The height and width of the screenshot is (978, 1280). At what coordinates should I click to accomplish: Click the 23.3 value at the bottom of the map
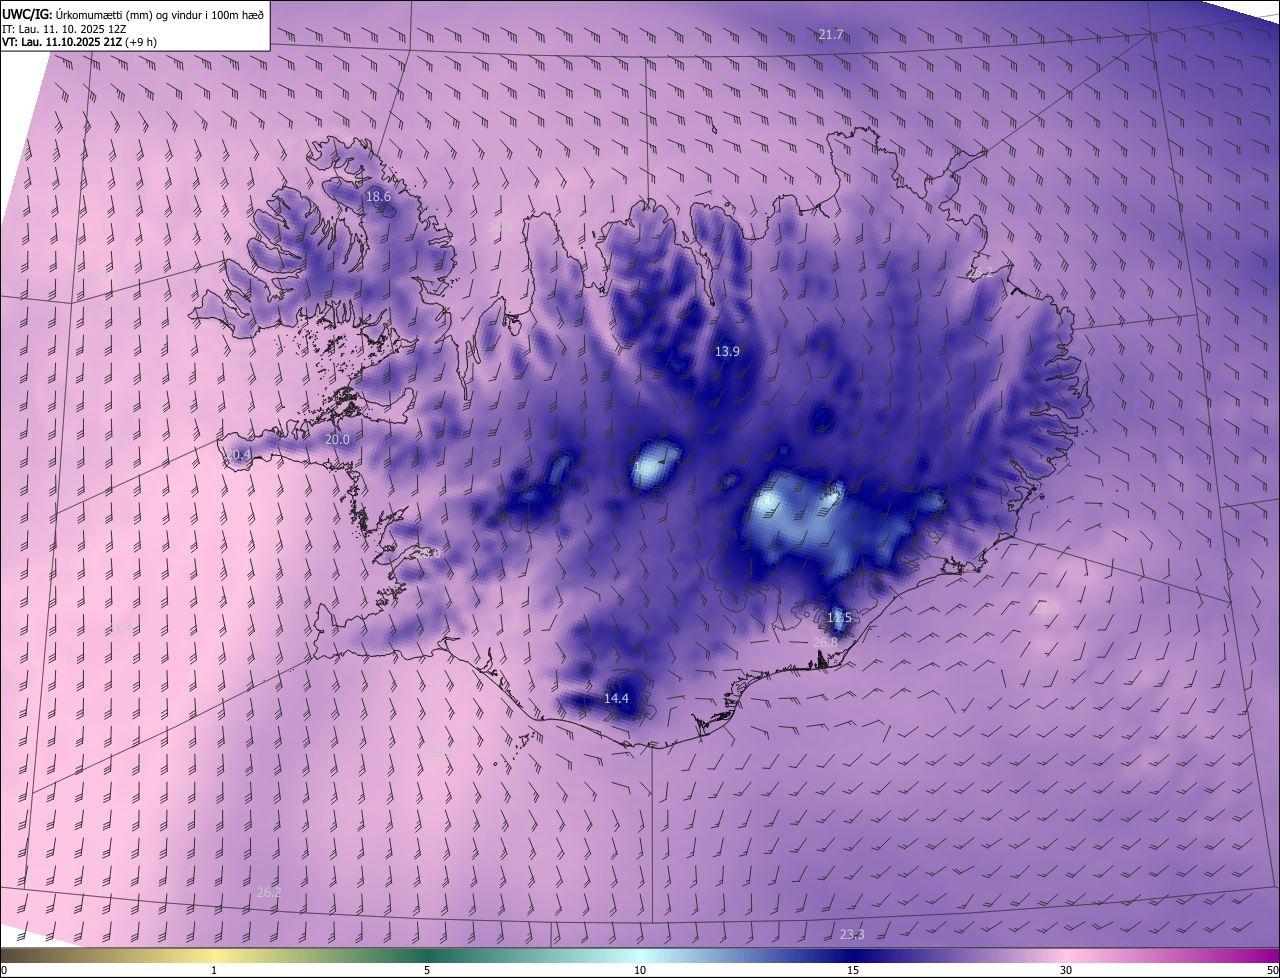pos(852,934)
